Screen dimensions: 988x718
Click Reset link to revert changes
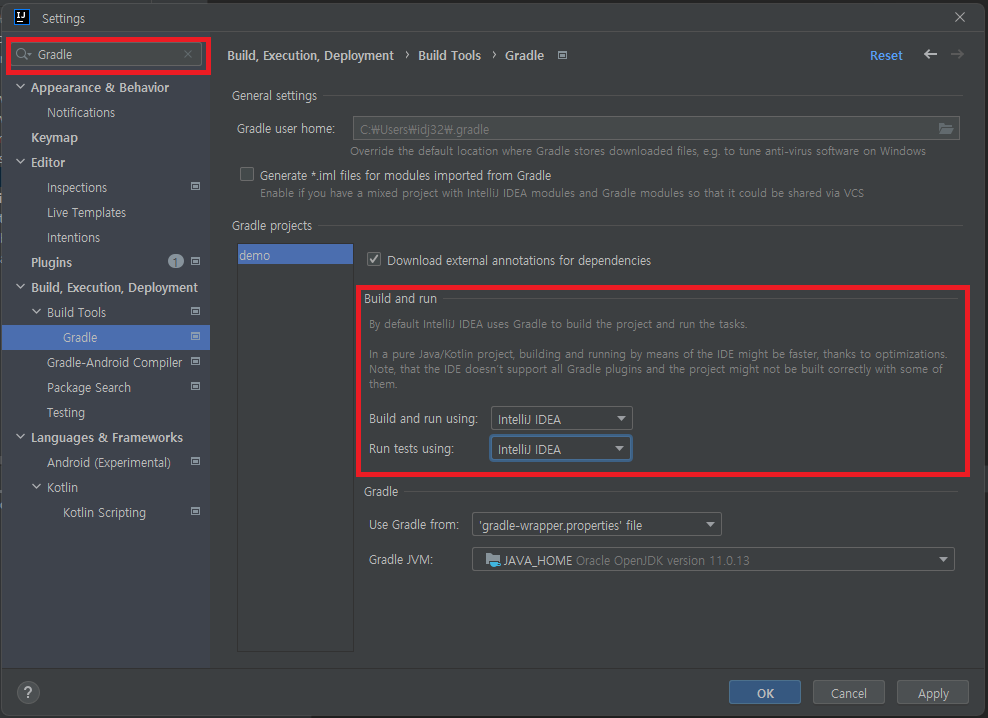[x=886, y=55]
